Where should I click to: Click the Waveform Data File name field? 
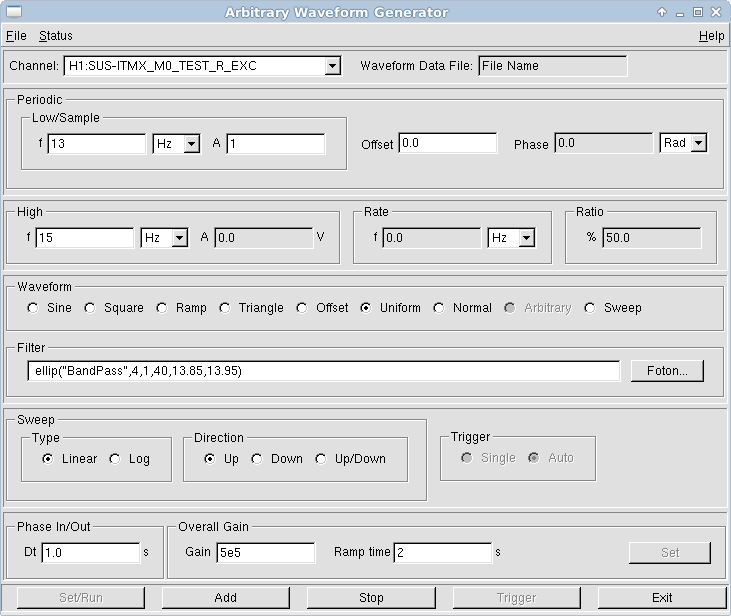click(552, 66)
